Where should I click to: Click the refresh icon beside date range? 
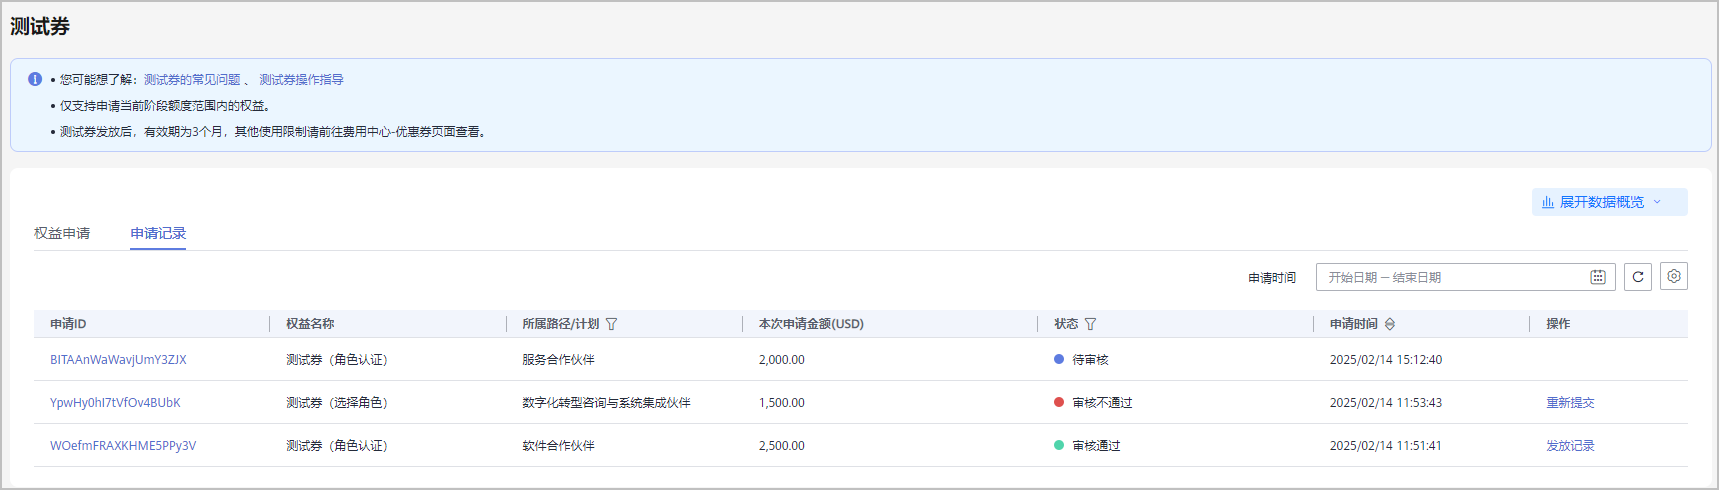pos(1638,277)
